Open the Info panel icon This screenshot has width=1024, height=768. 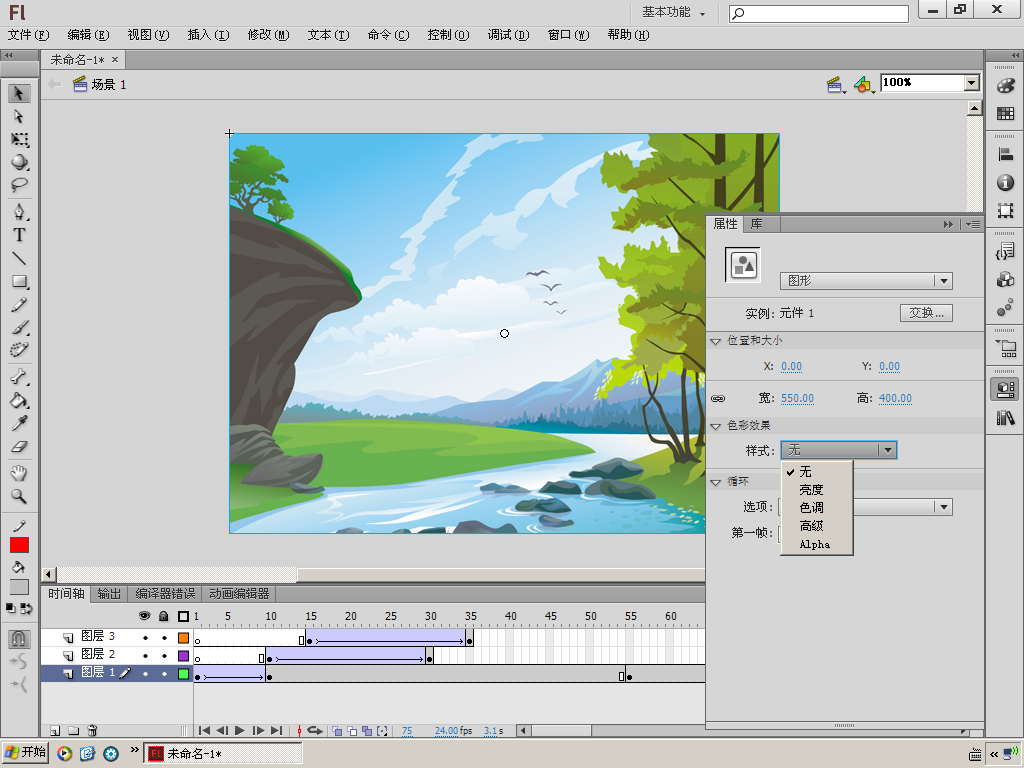pyautogui.click(x=1006, y=182)
